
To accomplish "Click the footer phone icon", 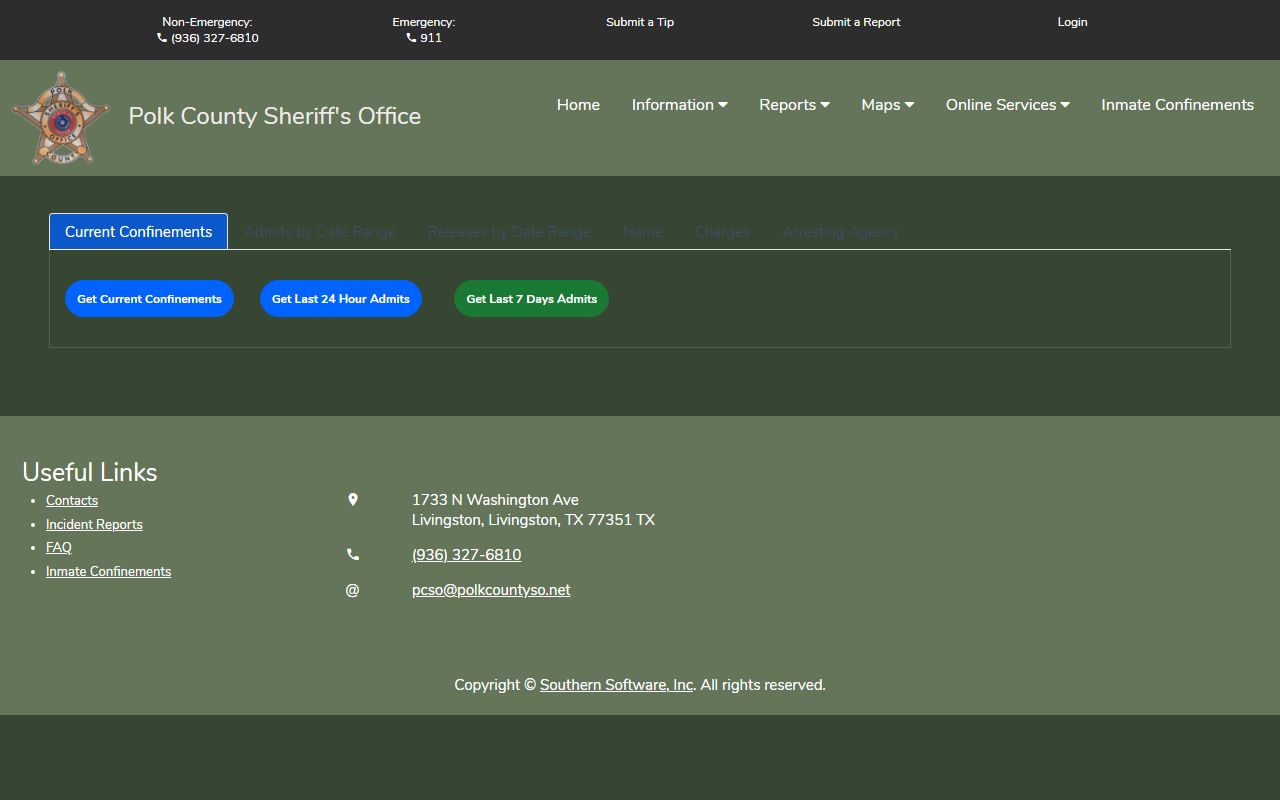I will tap(352, 554).
